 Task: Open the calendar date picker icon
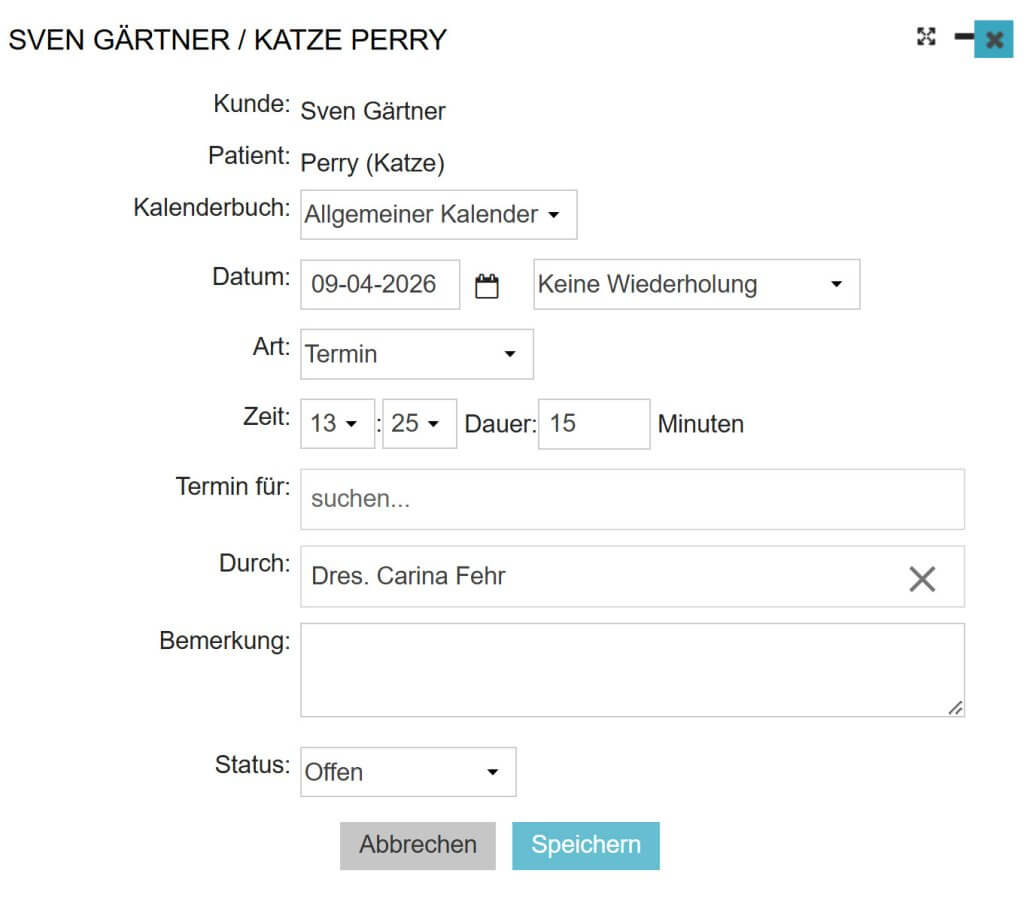pyautogui.click(x=486, y=286)
